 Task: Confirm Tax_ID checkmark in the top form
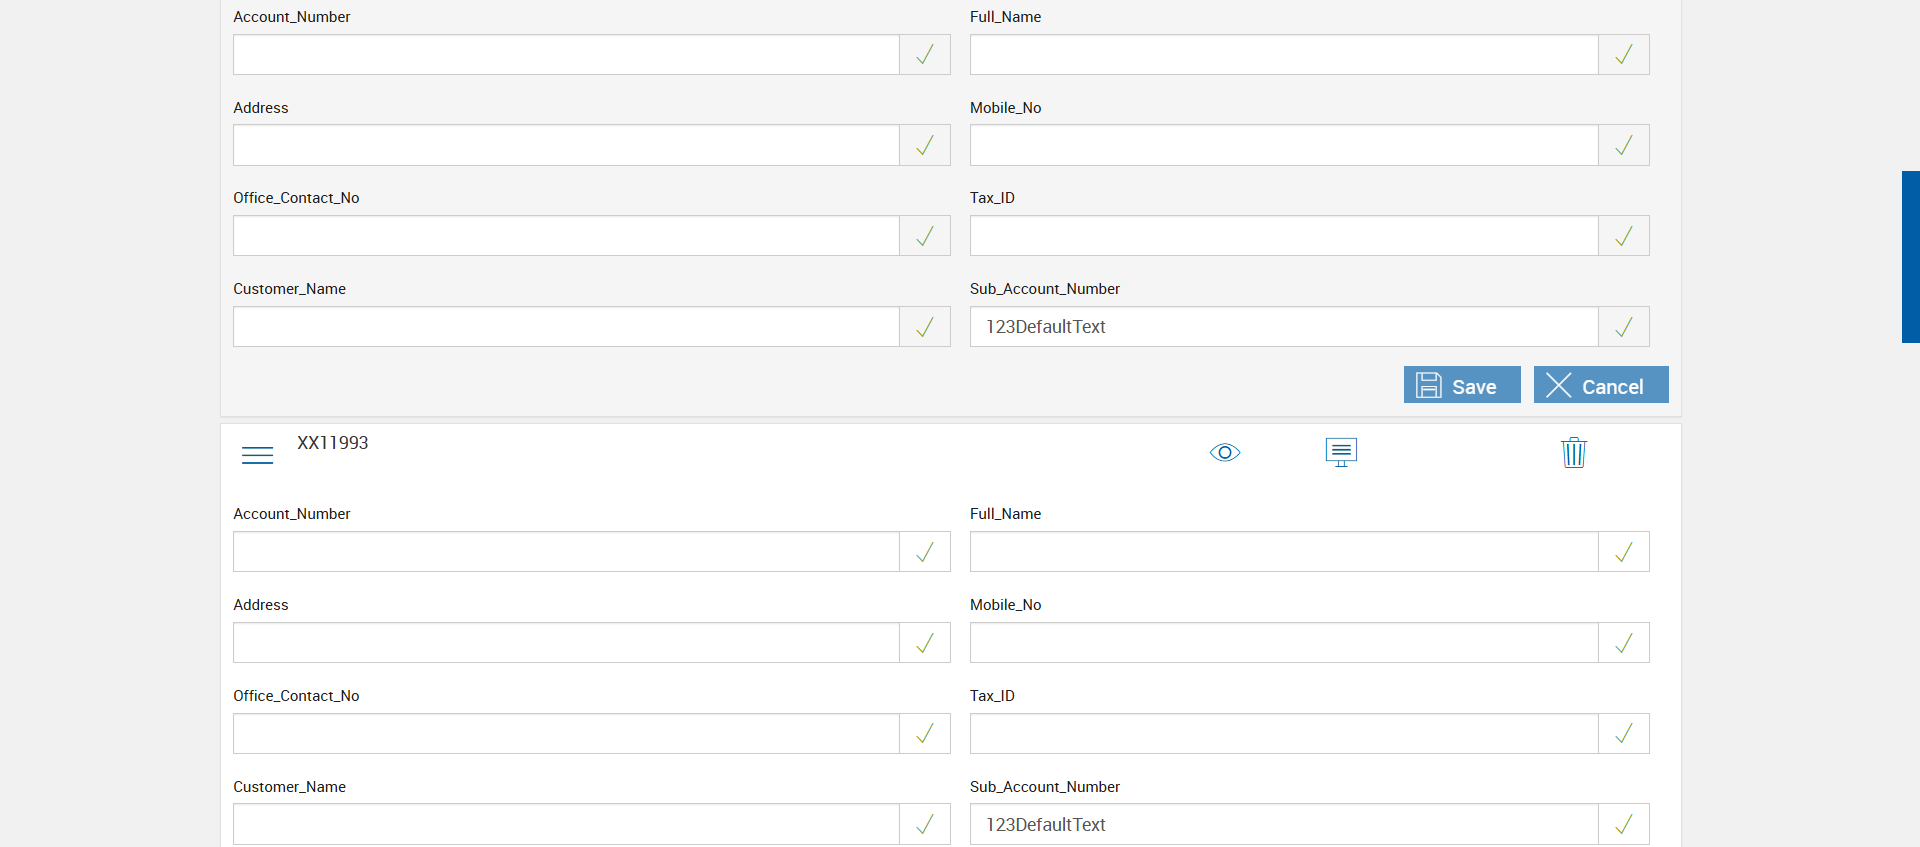click(1623, 236)
